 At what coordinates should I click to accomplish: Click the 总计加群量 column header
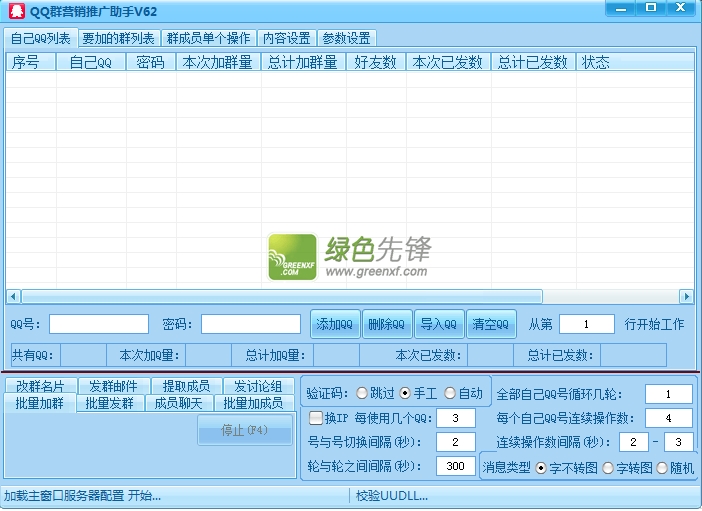[303, 62]
